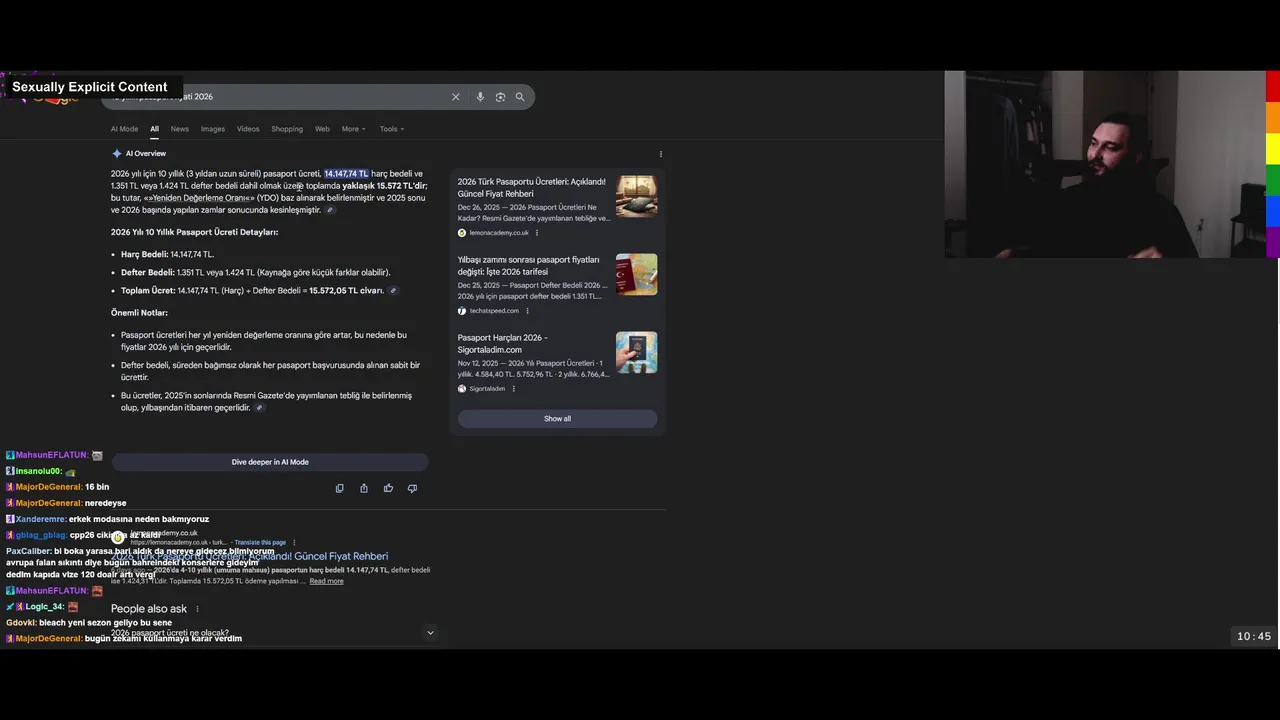This screenshot has height=720, width=1280.
Task: Open 'Güncel Fiyat Rehberi' search result title
Action: [250, 556]
